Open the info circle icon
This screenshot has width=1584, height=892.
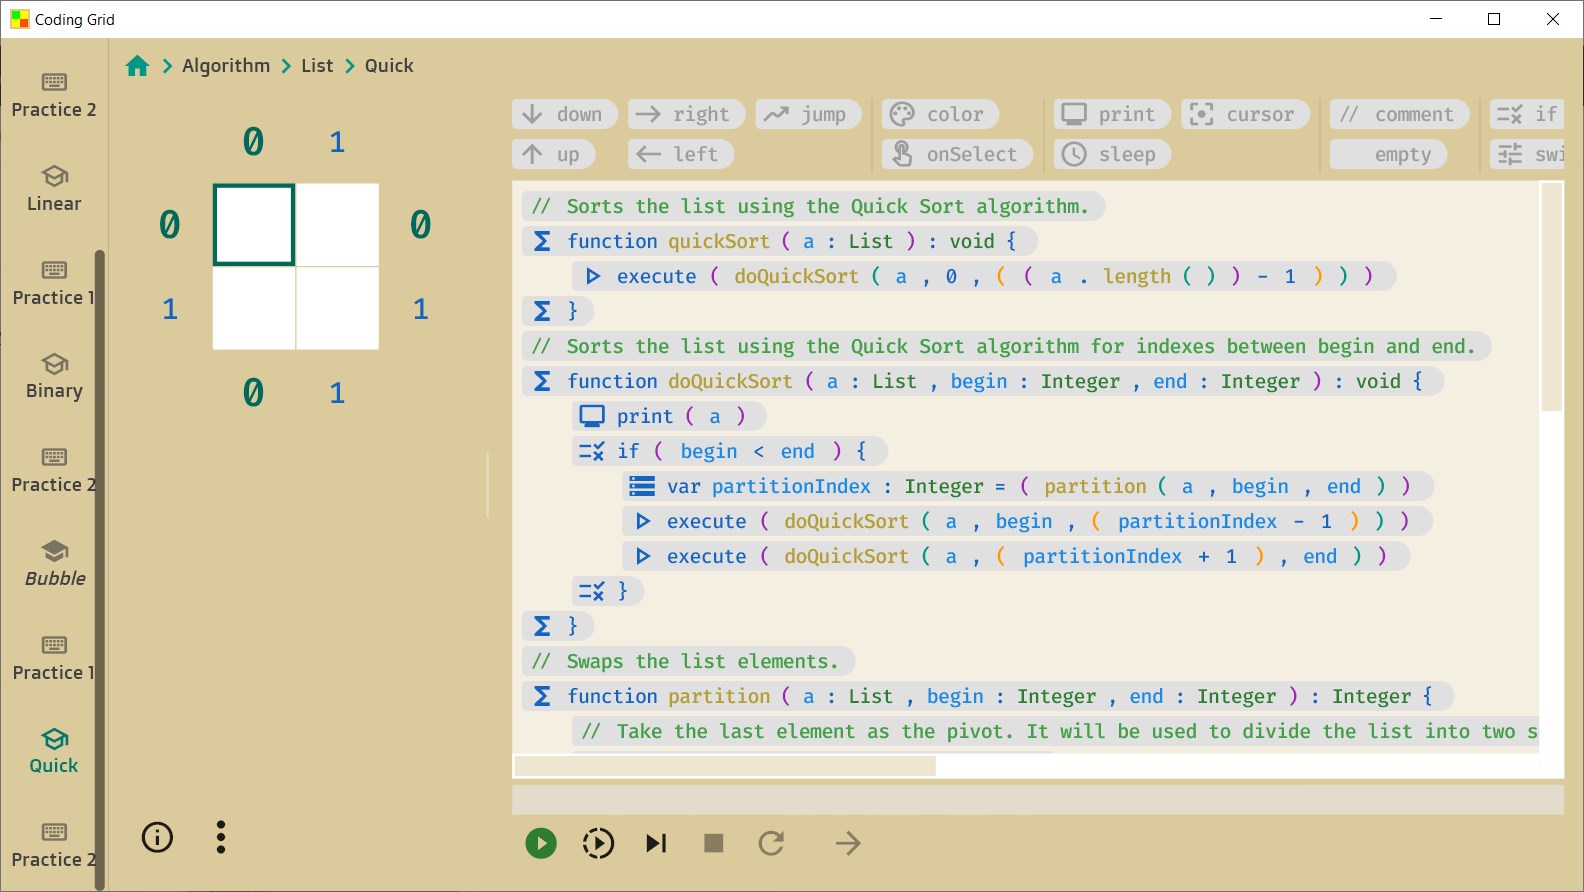click(x=157, y=837)
